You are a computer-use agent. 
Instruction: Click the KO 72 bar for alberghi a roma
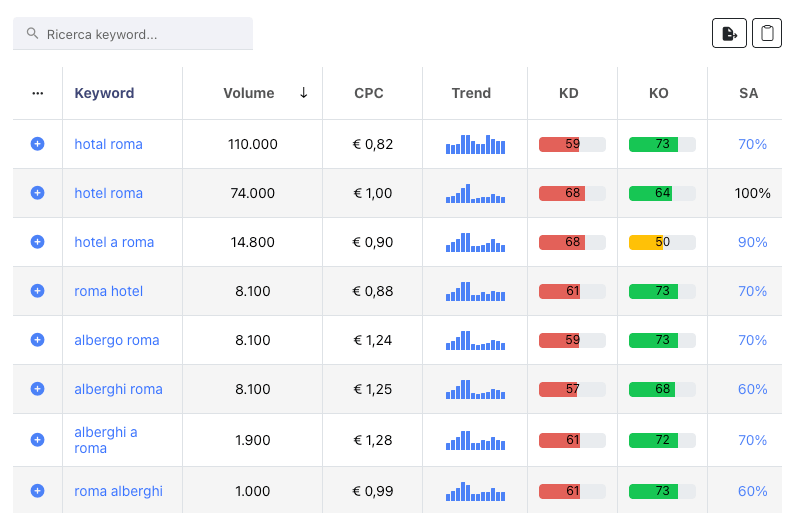[x=662, y=440]
